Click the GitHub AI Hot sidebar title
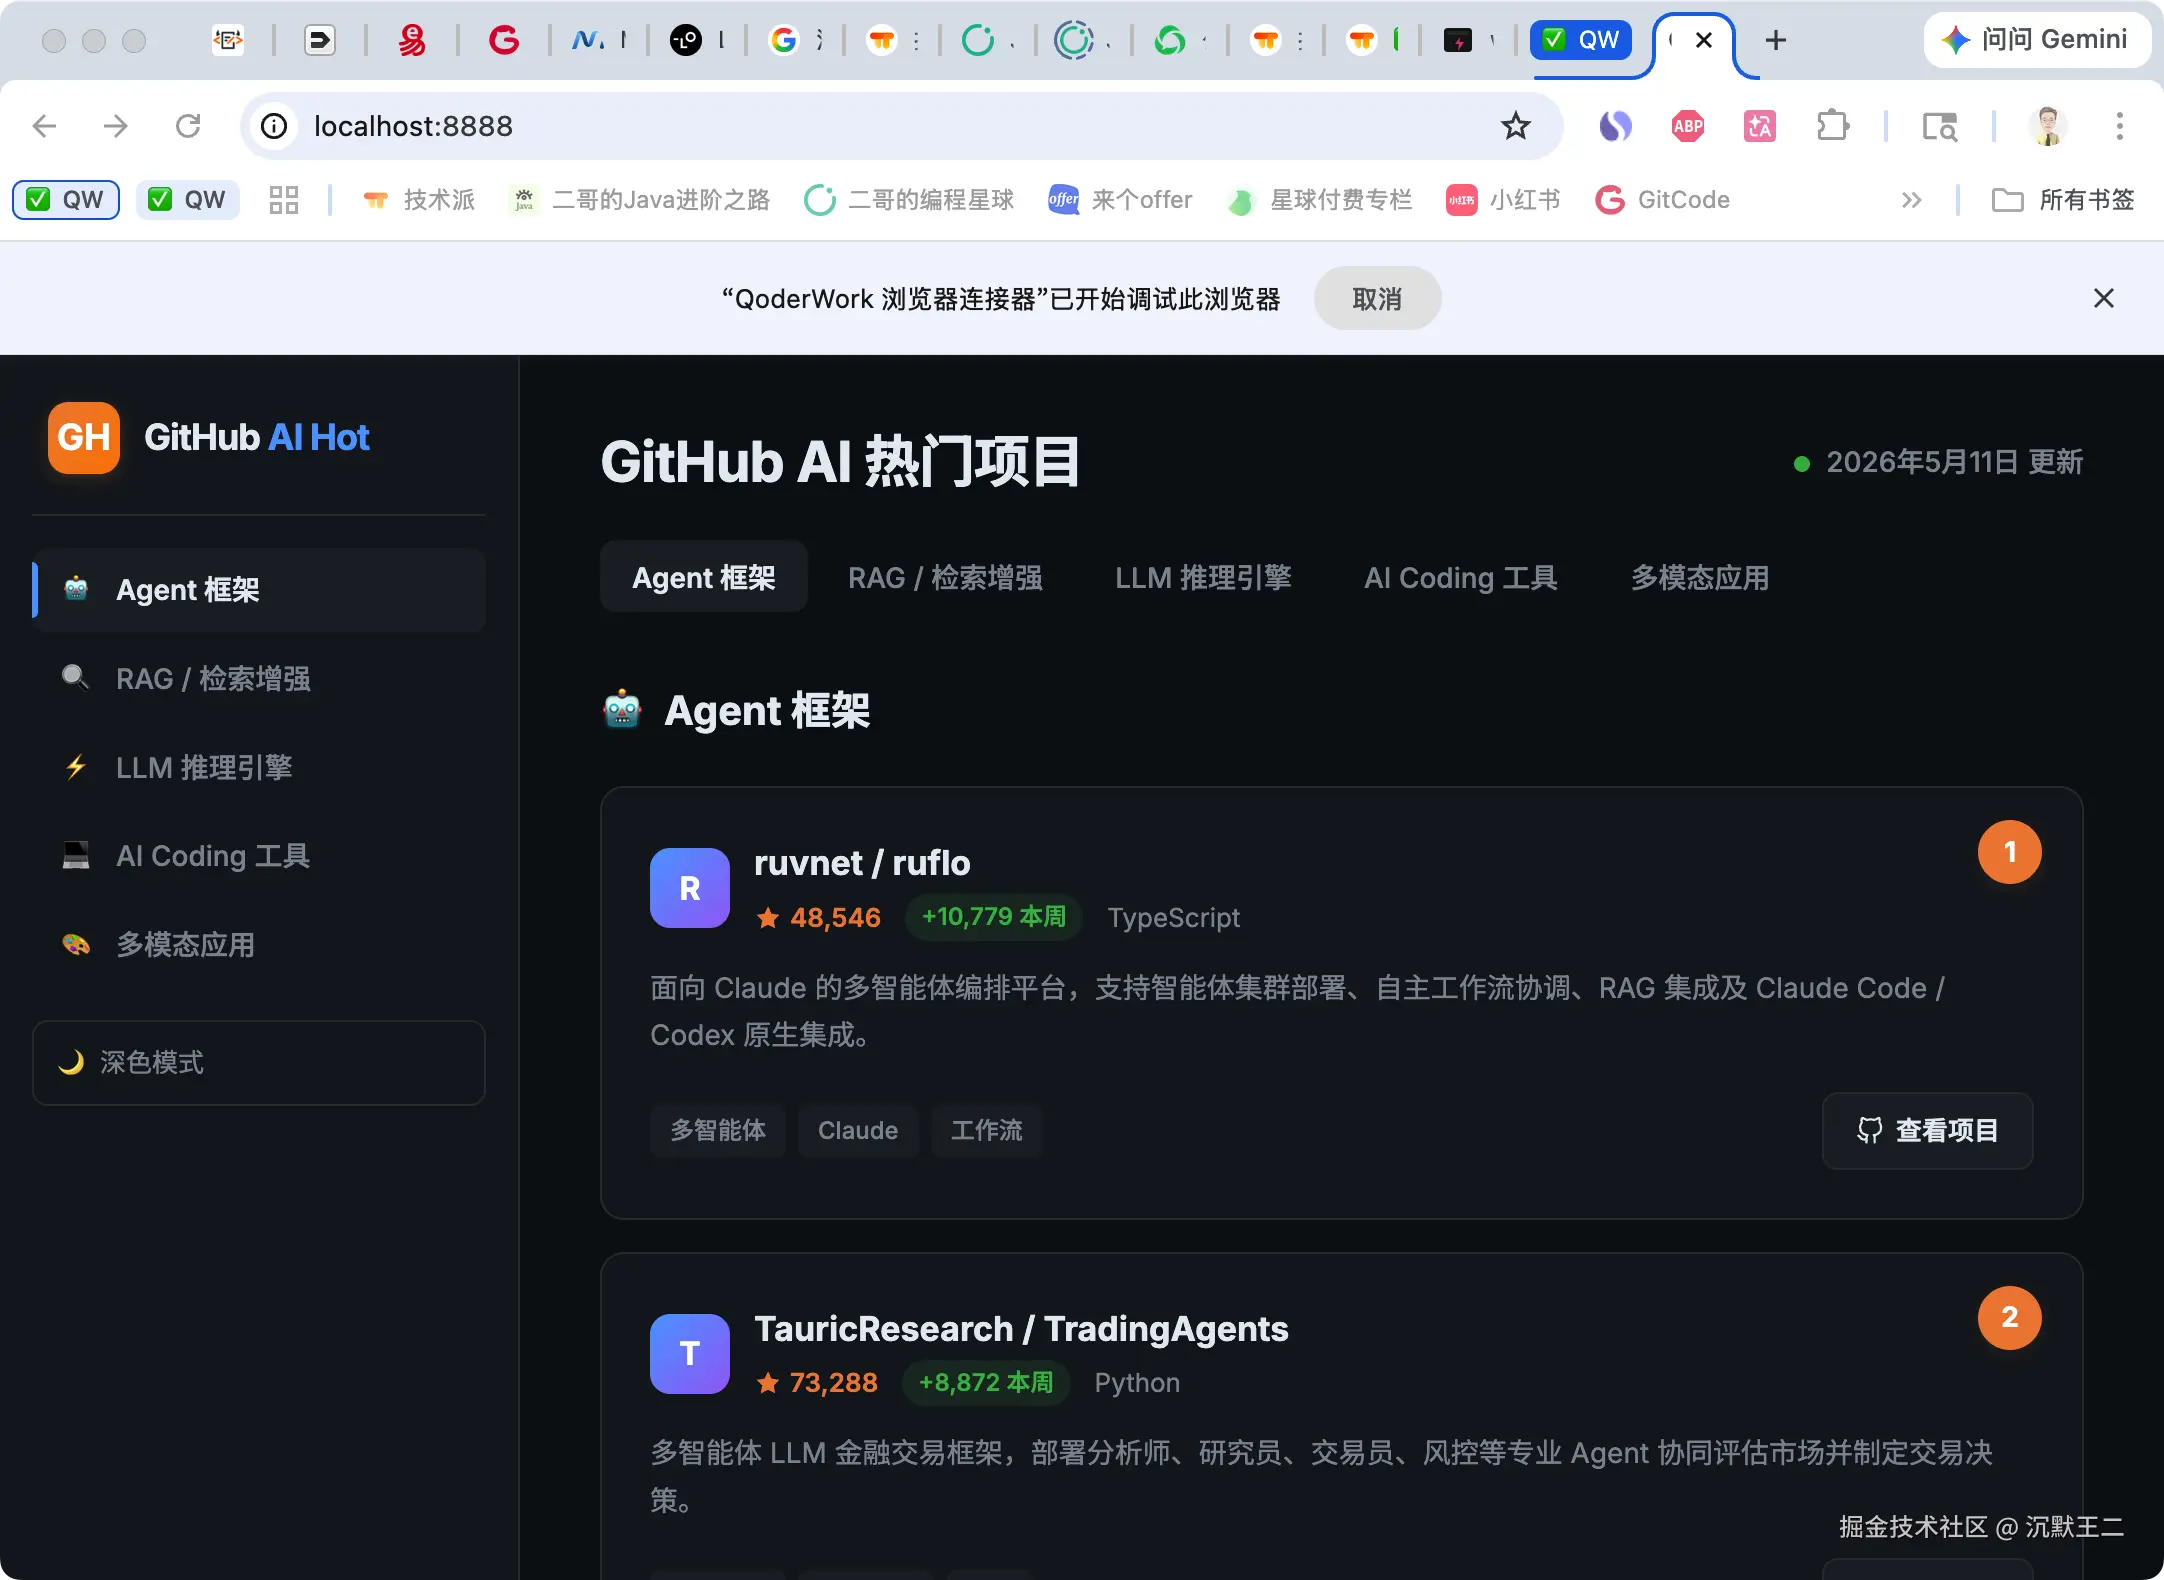Screen dimensions: 2164x1580 pyautogui.click(x=257, y=437)
